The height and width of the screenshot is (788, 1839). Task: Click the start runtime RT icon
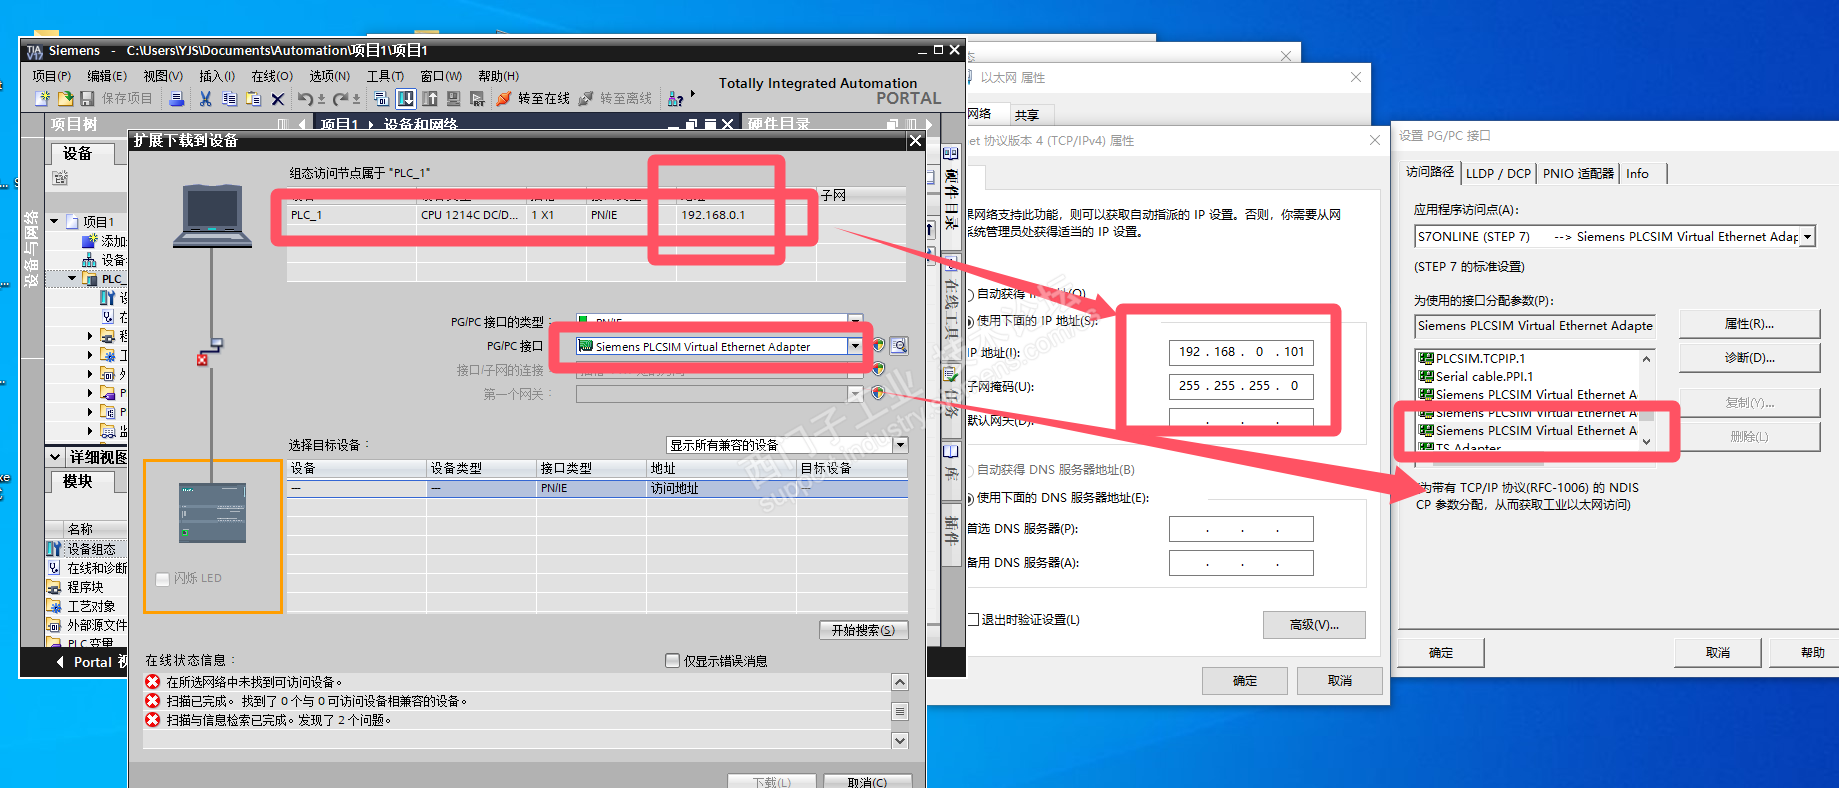477,98
